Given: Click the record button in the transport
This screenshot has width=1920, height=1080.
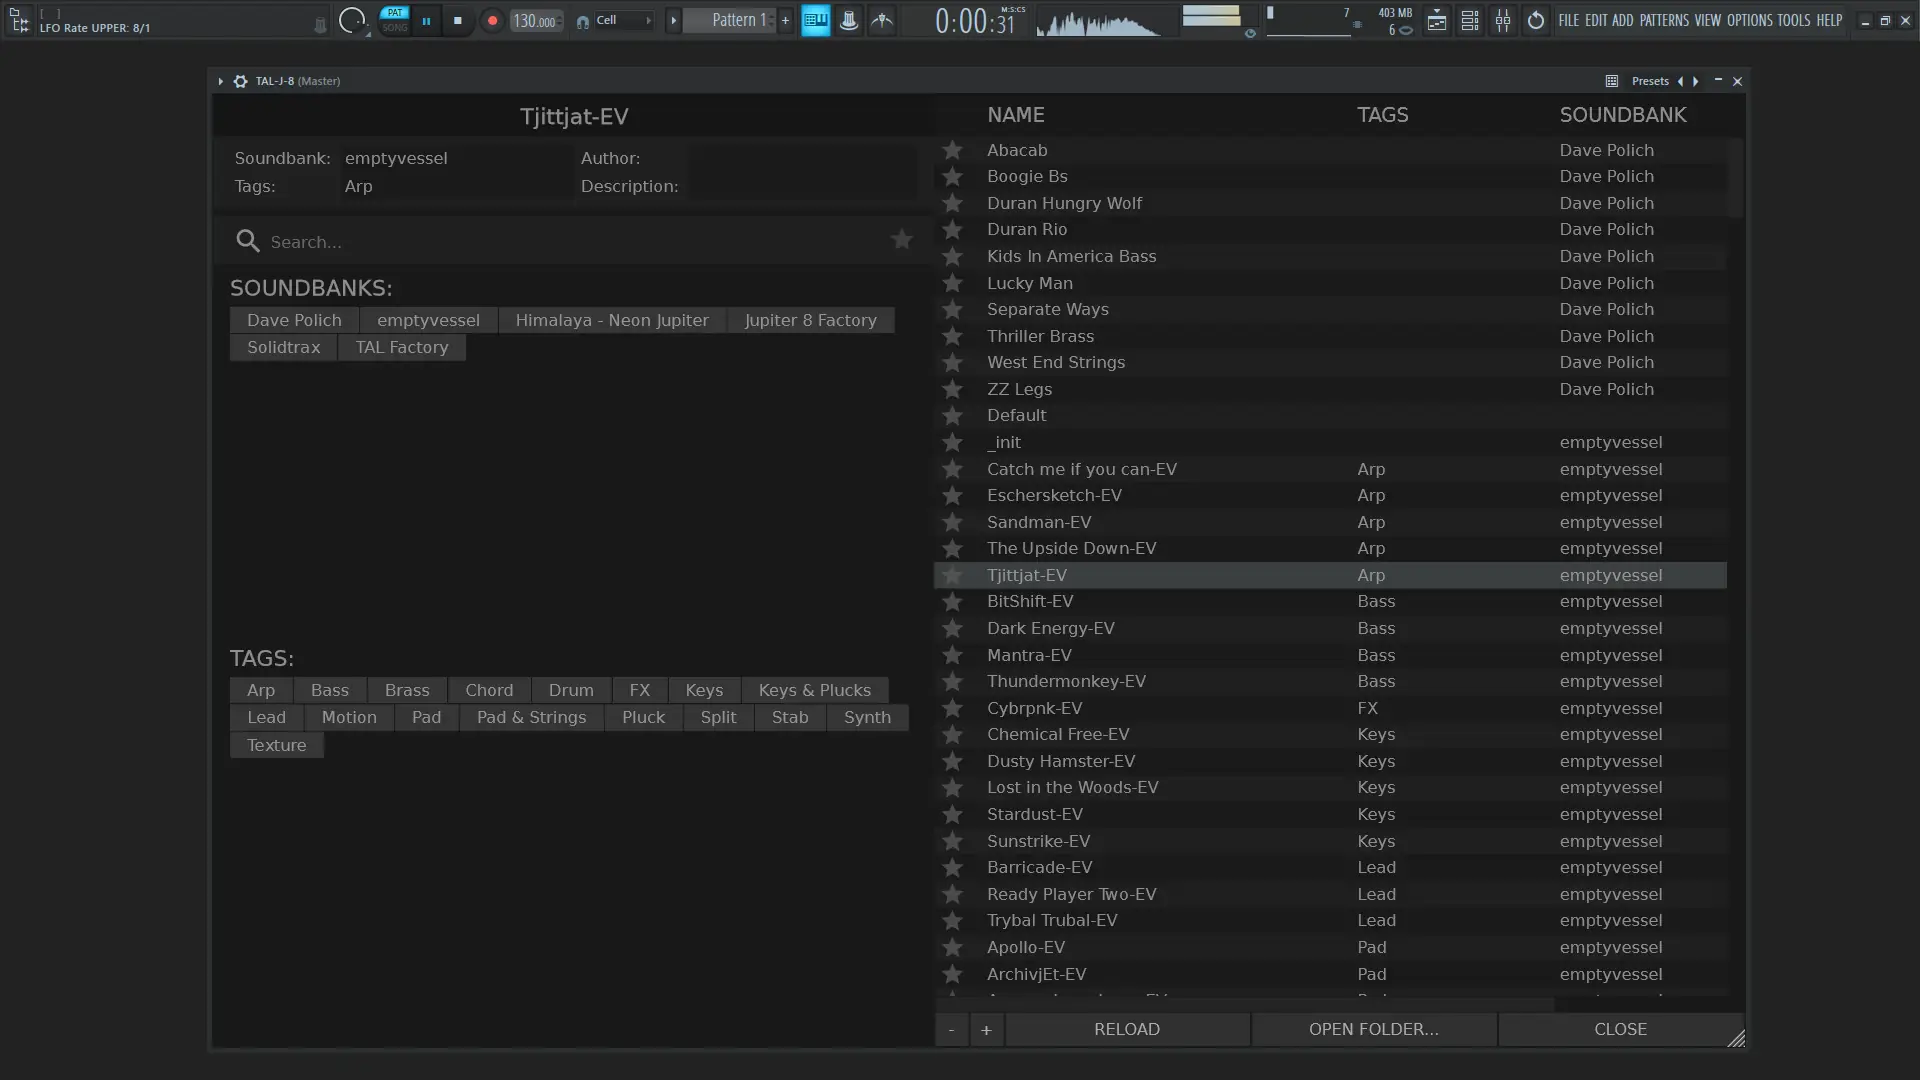Looking at the screenshot, I should [491, 20].
